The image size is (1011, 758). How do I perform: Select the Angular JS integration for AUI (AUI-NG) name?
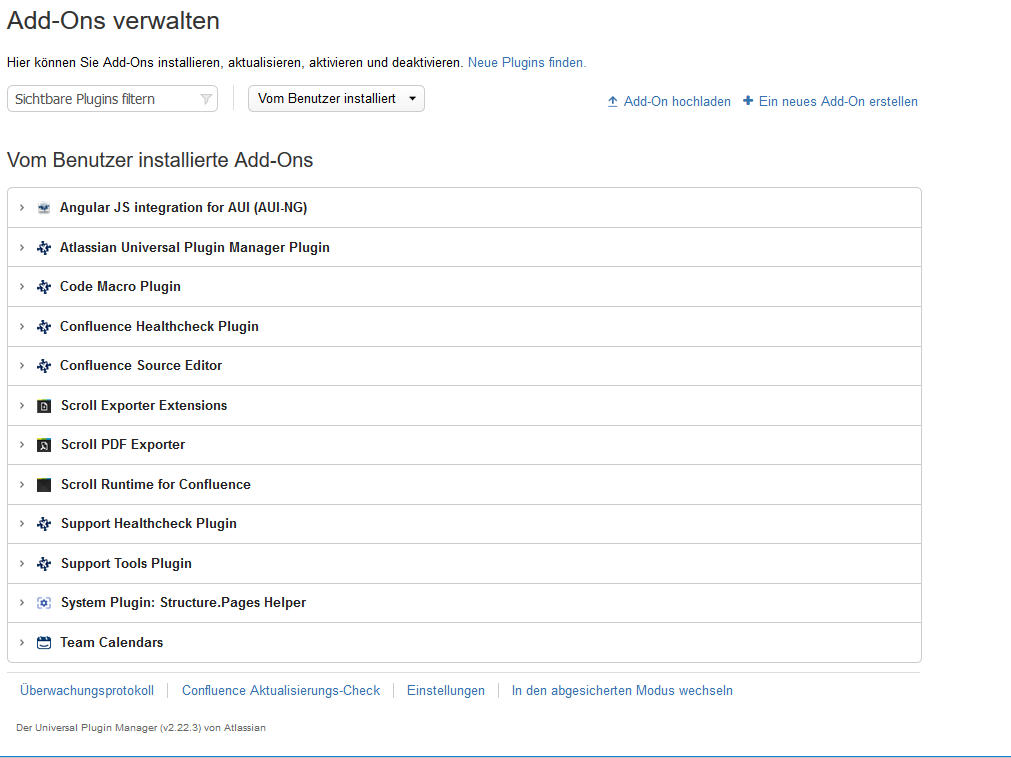(x=184, y=208)
